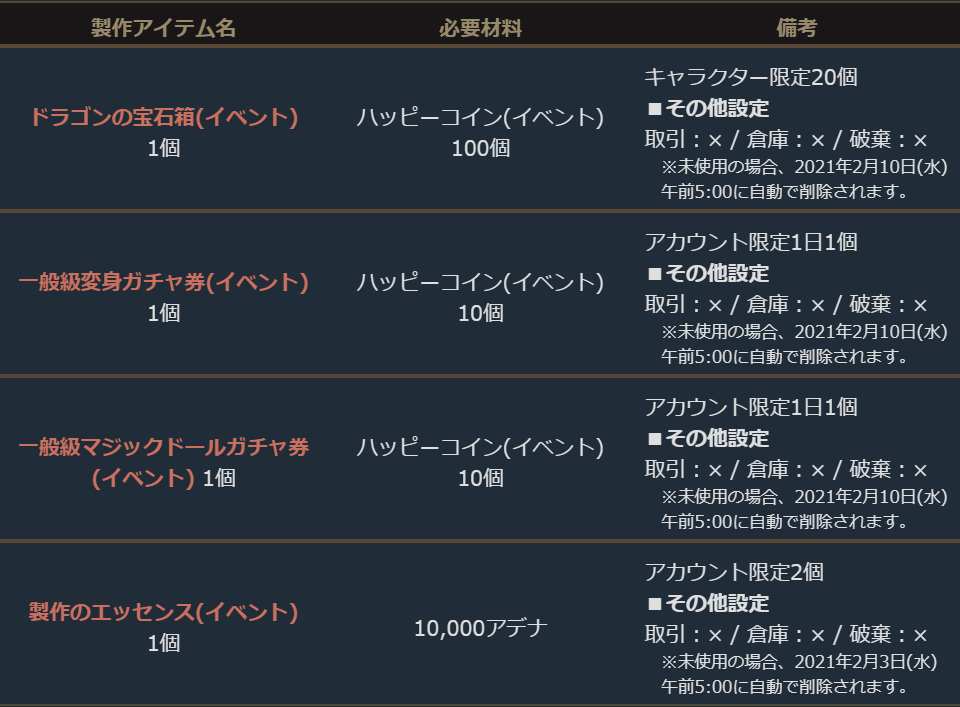
Task: Click the アカウント限定2個 remark
Action: pos(733,572)
